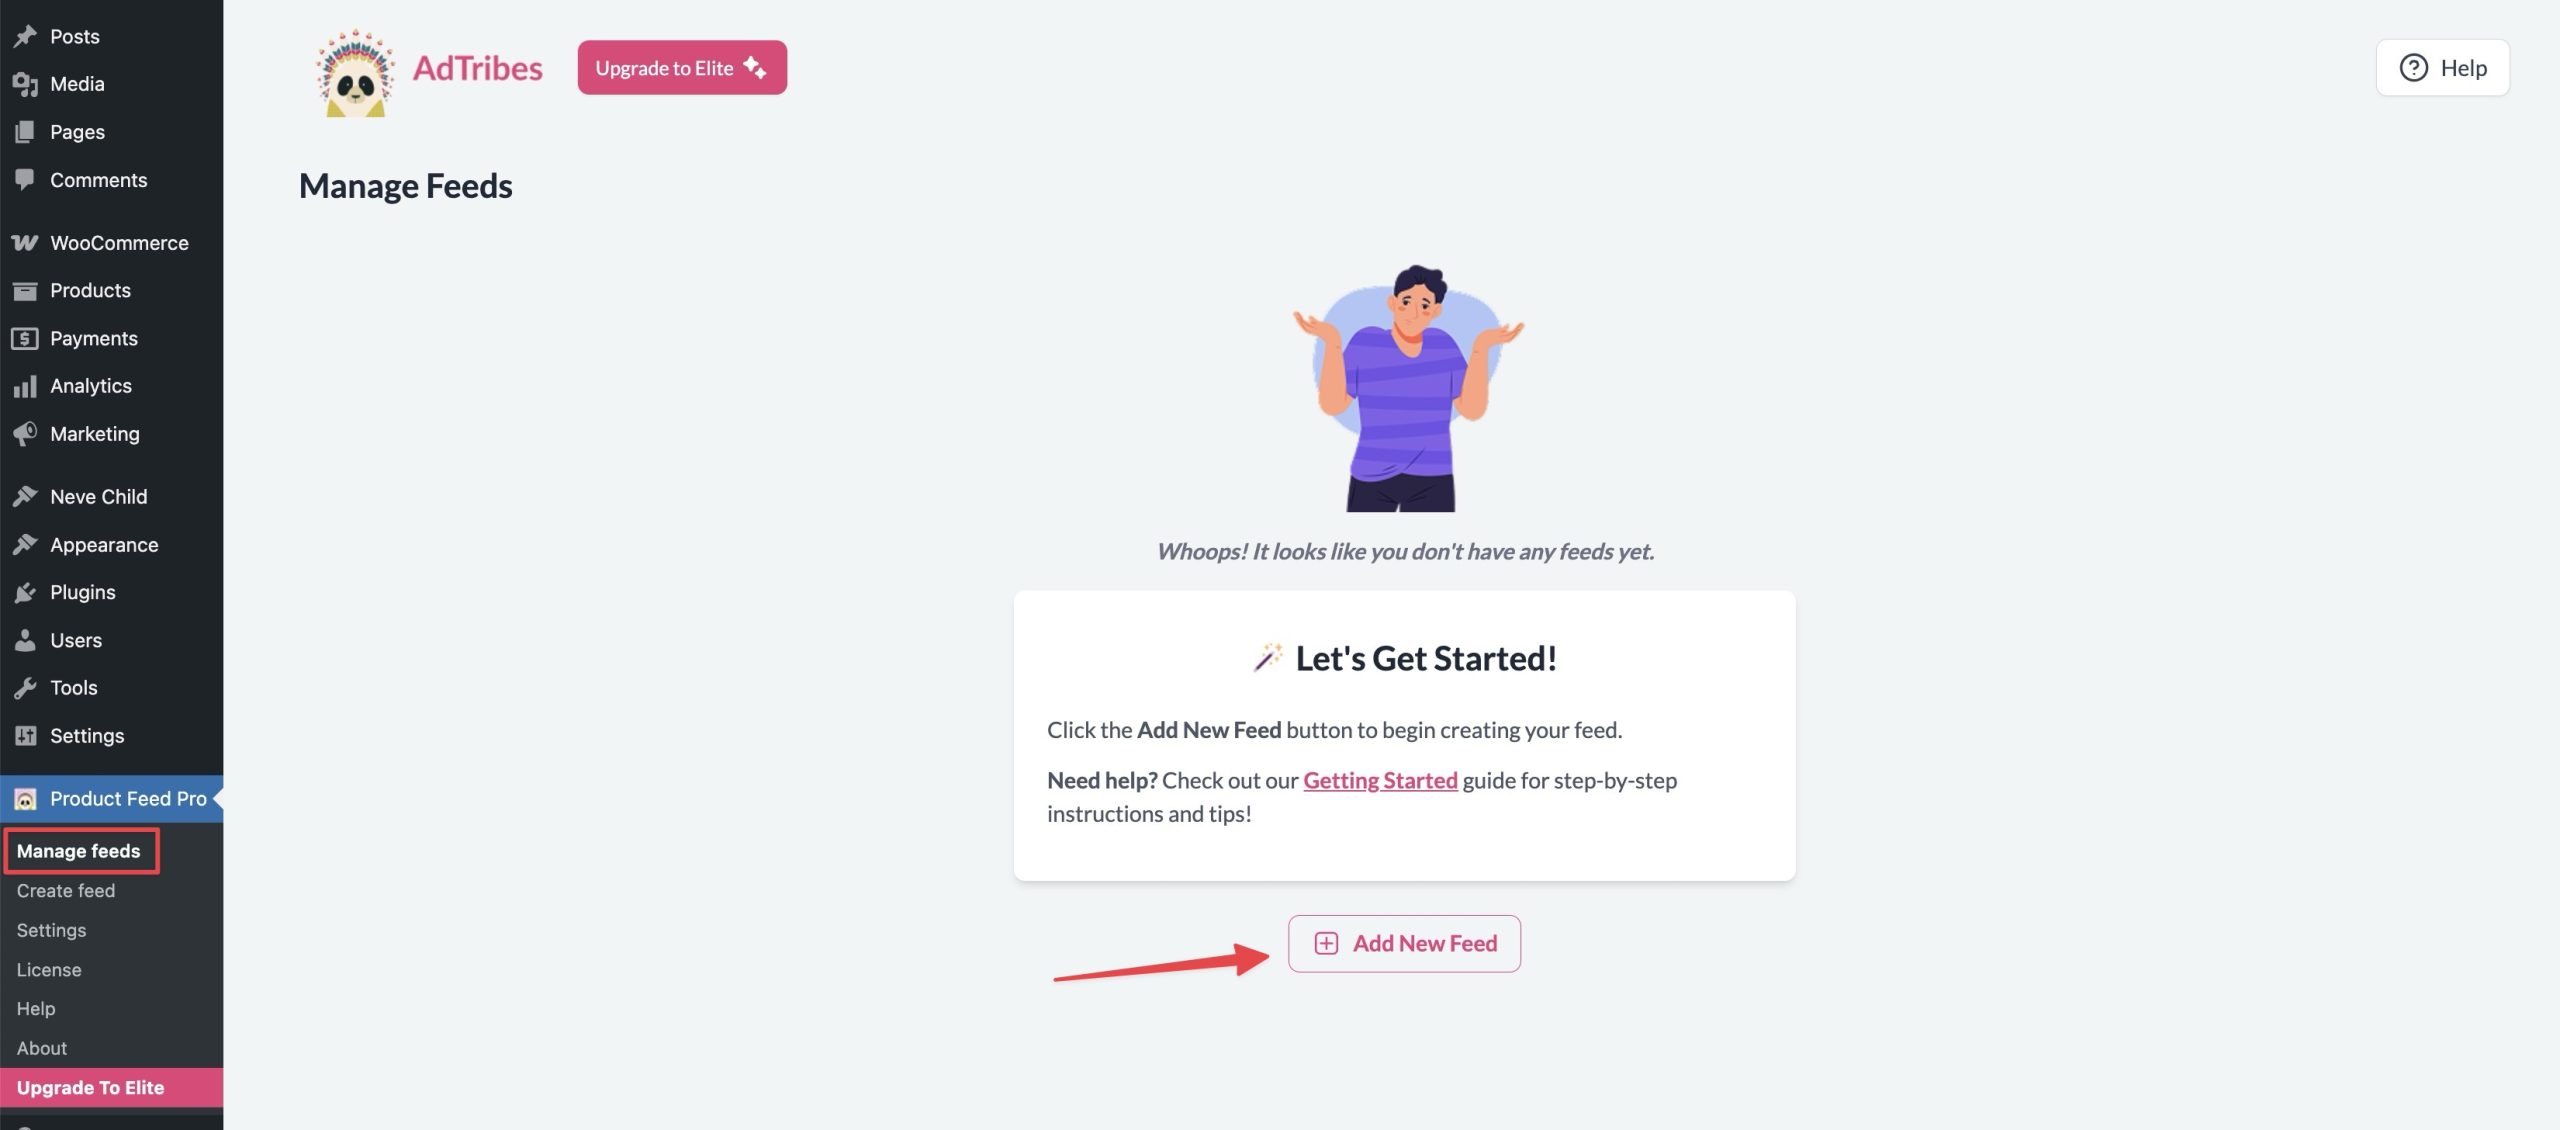Add a new feed with the button

click(x=1404, y=943)
